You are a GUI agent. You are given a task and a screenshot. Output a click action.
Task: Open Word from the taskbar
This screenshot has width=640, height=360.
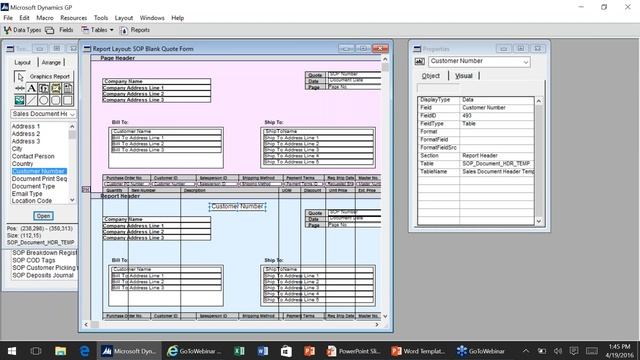pos(262,351)
